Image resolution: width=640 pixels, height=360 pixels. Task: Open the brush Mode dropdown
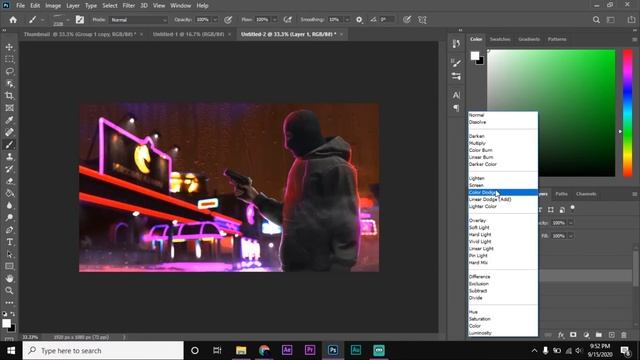point(139,20)
